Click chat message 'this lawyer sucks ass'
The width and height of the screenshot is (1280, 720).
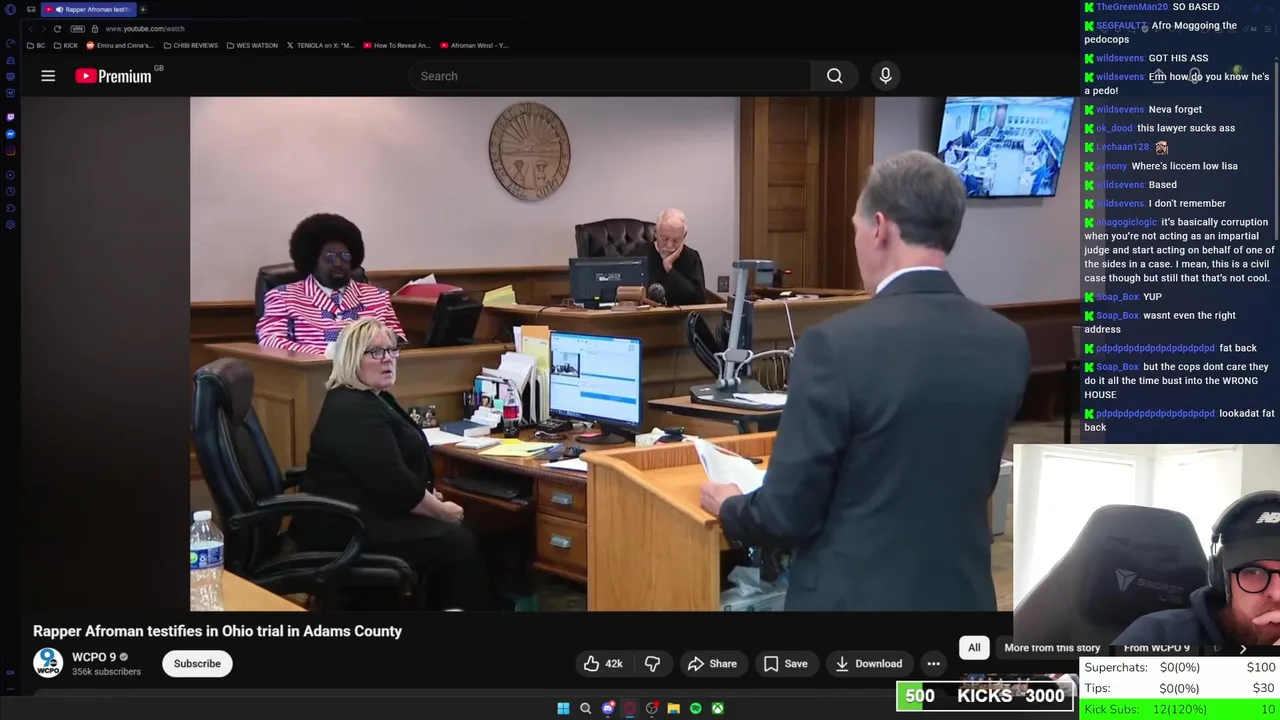pos(1186,128)
